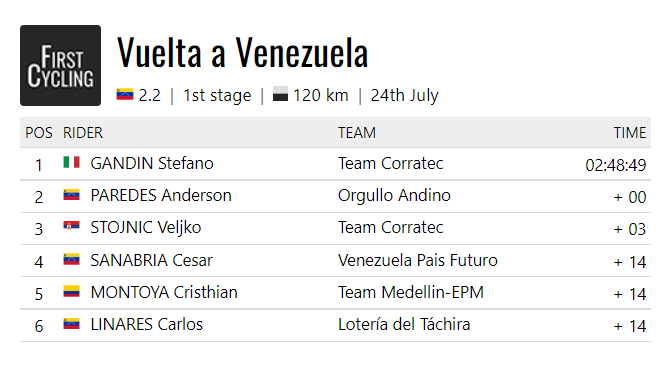Click the RIDER column header

coord(83,133)
